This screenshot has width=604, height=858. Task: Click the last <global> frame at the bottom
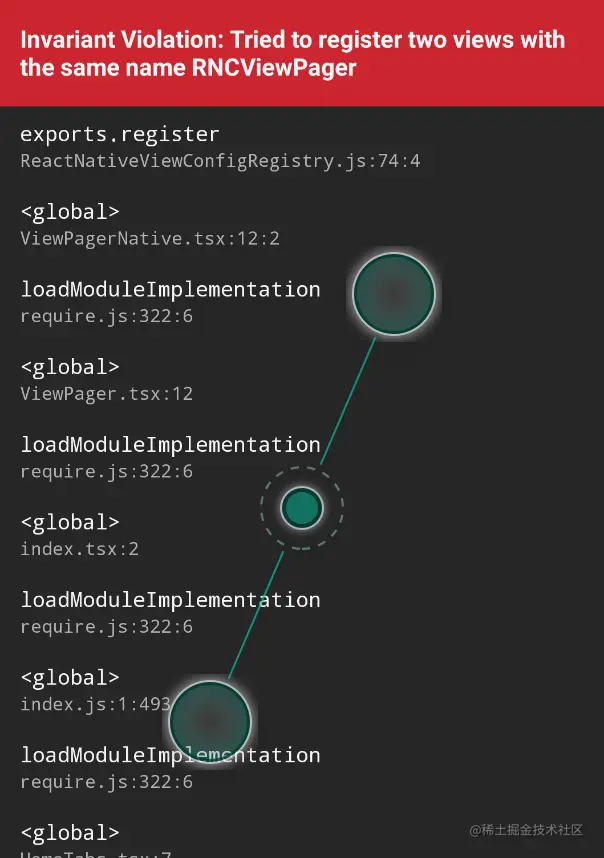pyautogui.click(x=70, y=832)
